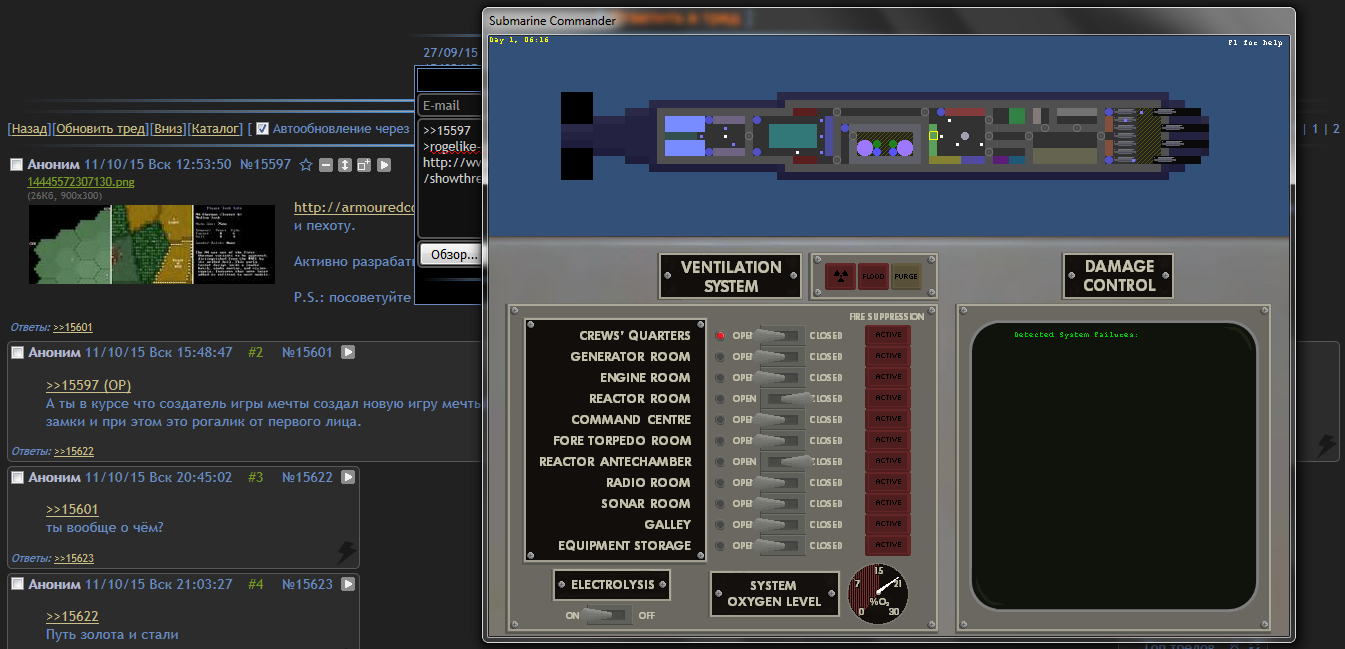The width and height of the screenshot is (1345, 649).
Task: Tick the checkbox on post №15623
Action: tap(17, 584)
